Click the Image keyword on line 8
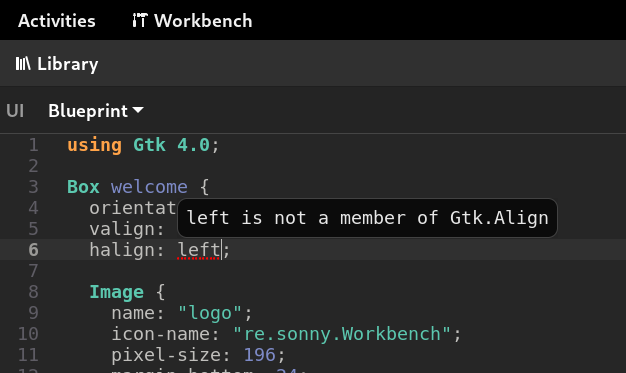The width and height of the screenshot is (626, 373). [116, 292]
